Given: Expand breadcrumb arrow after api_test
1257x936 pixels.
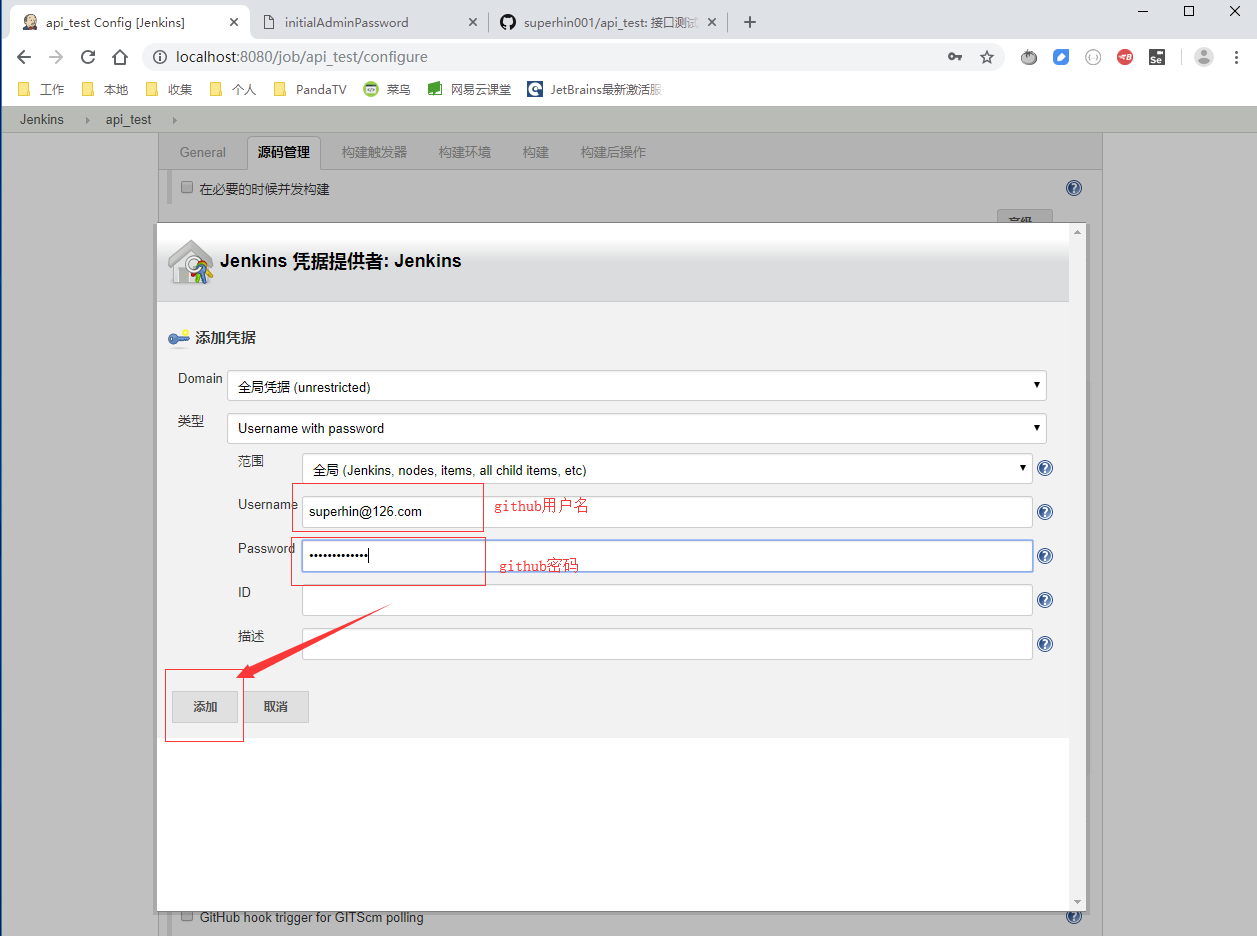Looking at the screenshot, I should (175, 120).
